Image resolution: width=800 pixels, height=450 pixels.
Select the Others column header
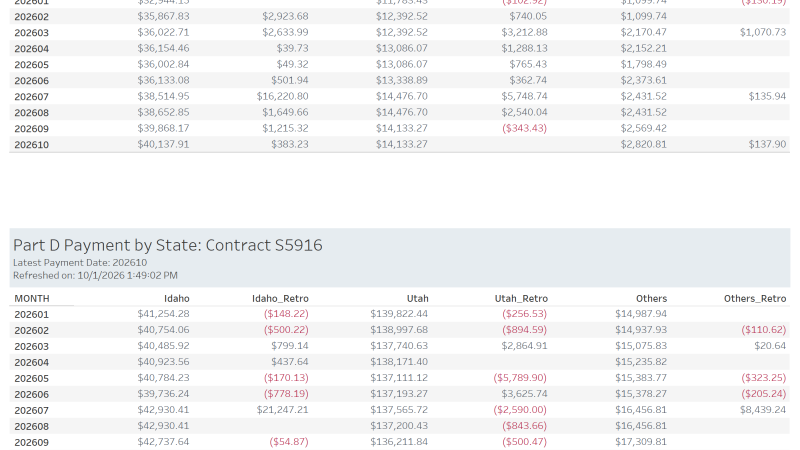(x=651, y=298)
